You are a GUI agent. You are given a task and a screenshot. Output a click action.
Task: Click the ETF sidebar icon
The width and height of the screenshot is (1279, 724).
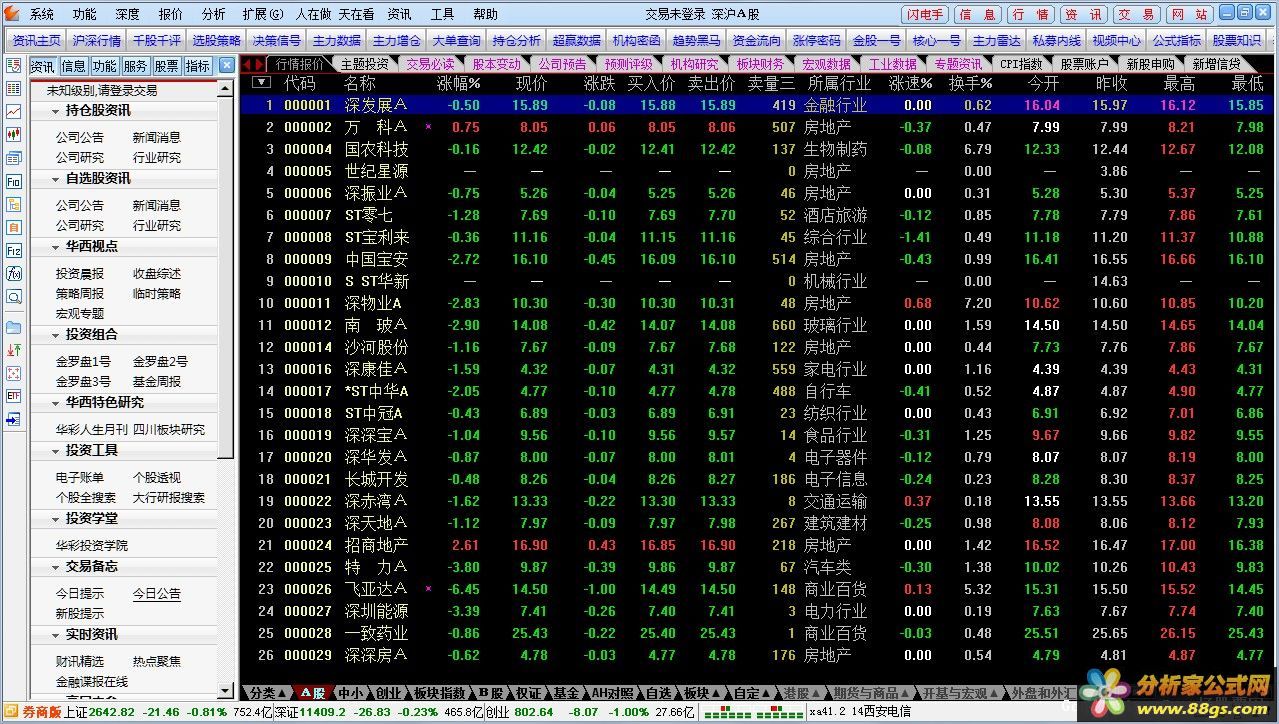click(x=13, y=396)
